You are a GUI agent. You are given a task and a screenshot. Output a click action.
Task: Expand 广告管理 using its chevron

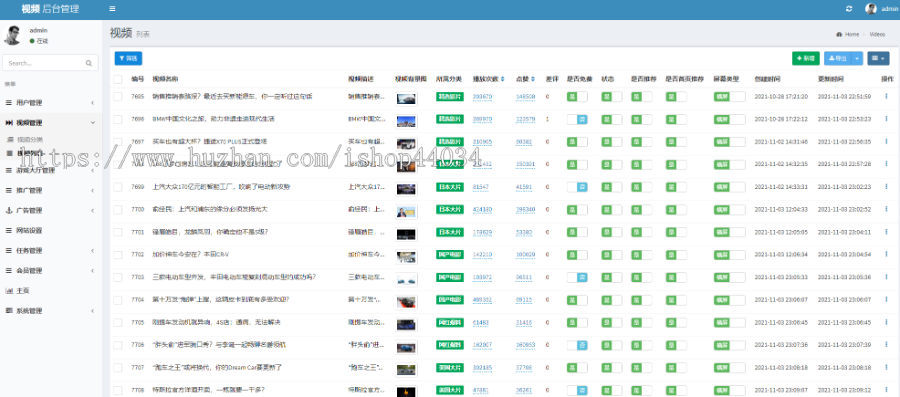[x=92, y=211]
